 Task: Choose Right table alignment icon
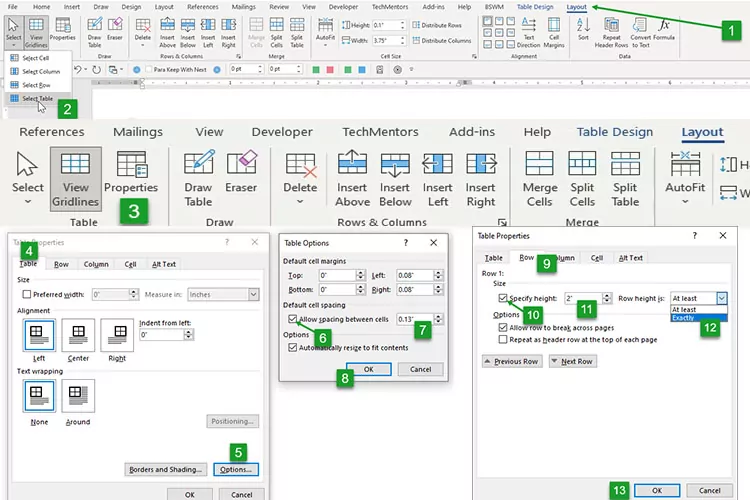[117, 334]
